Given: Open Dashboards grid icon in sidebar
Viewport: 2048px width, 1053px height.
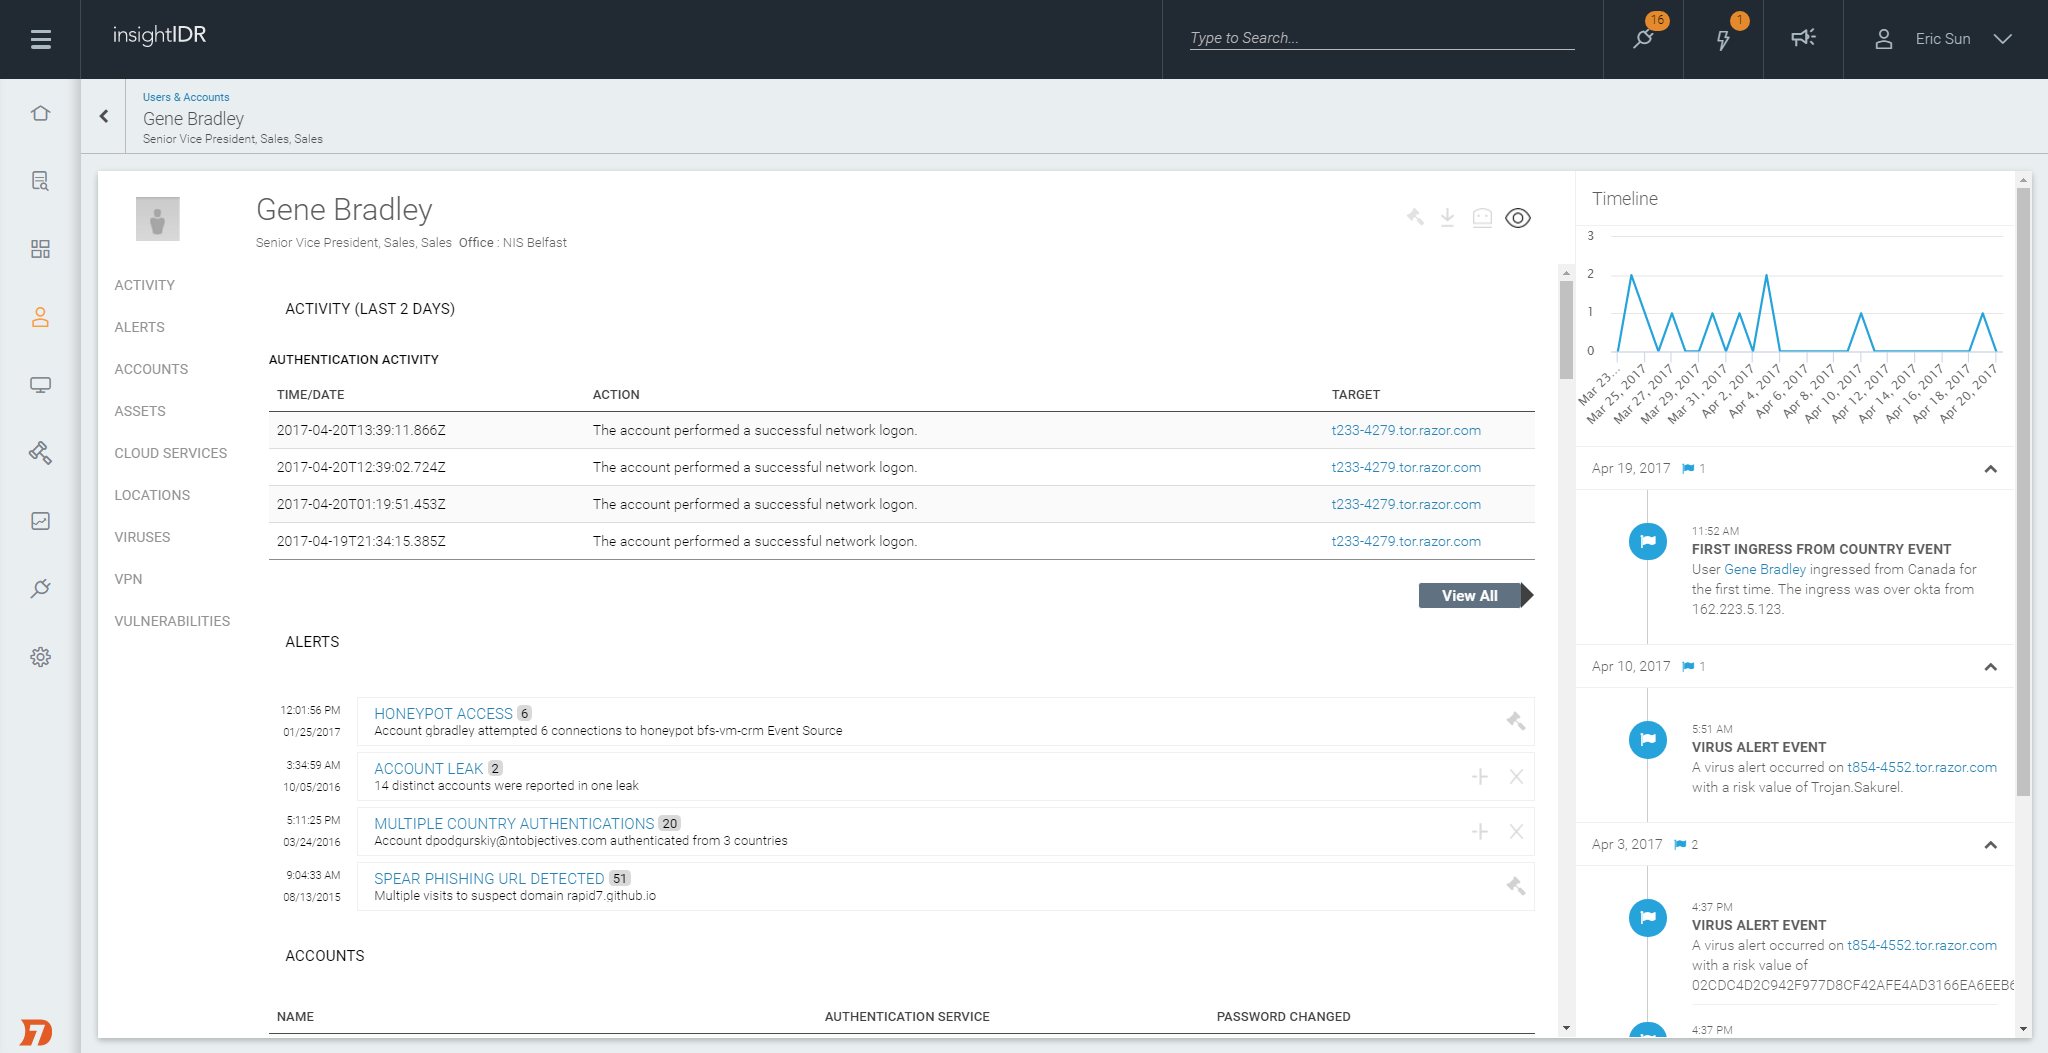Looking at the screenshot, I should pos(40,249).
